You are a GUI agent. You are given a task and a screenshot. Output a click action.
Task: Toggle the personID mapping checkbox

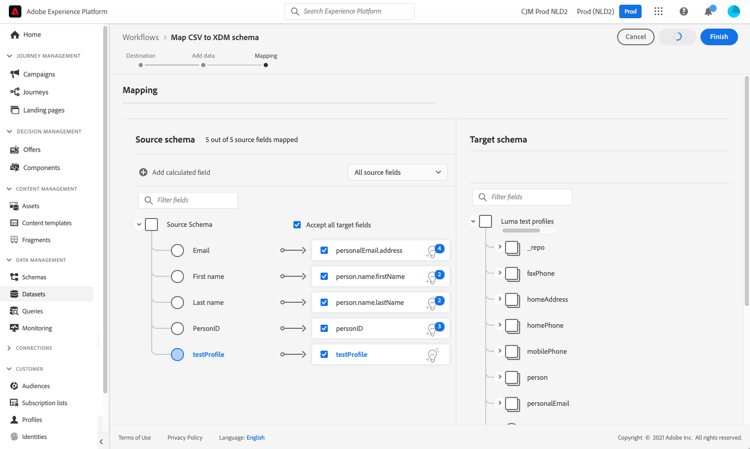[324, 328]
